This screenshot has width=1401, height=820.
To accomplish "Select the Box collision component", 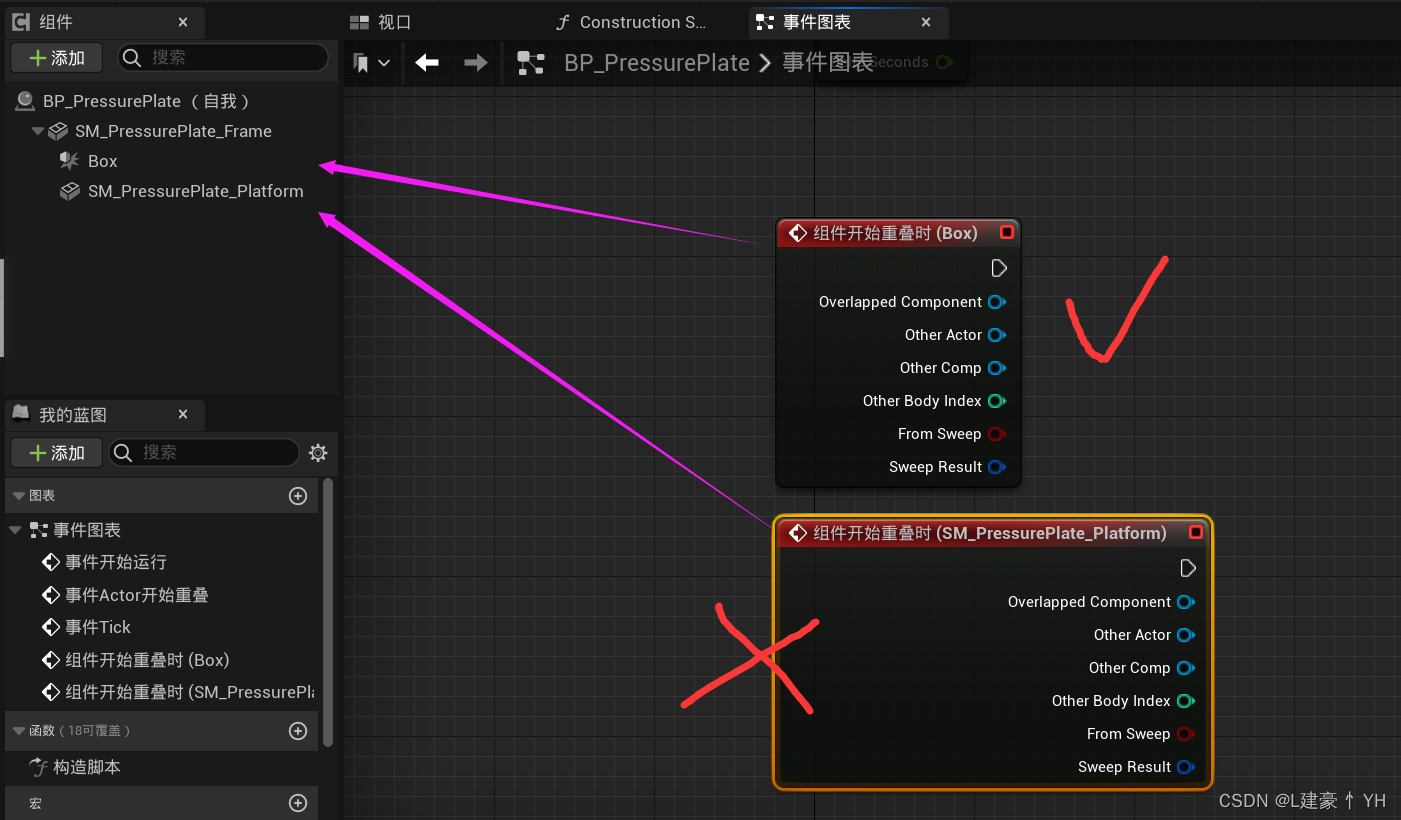I will click(x=102, y=161).
